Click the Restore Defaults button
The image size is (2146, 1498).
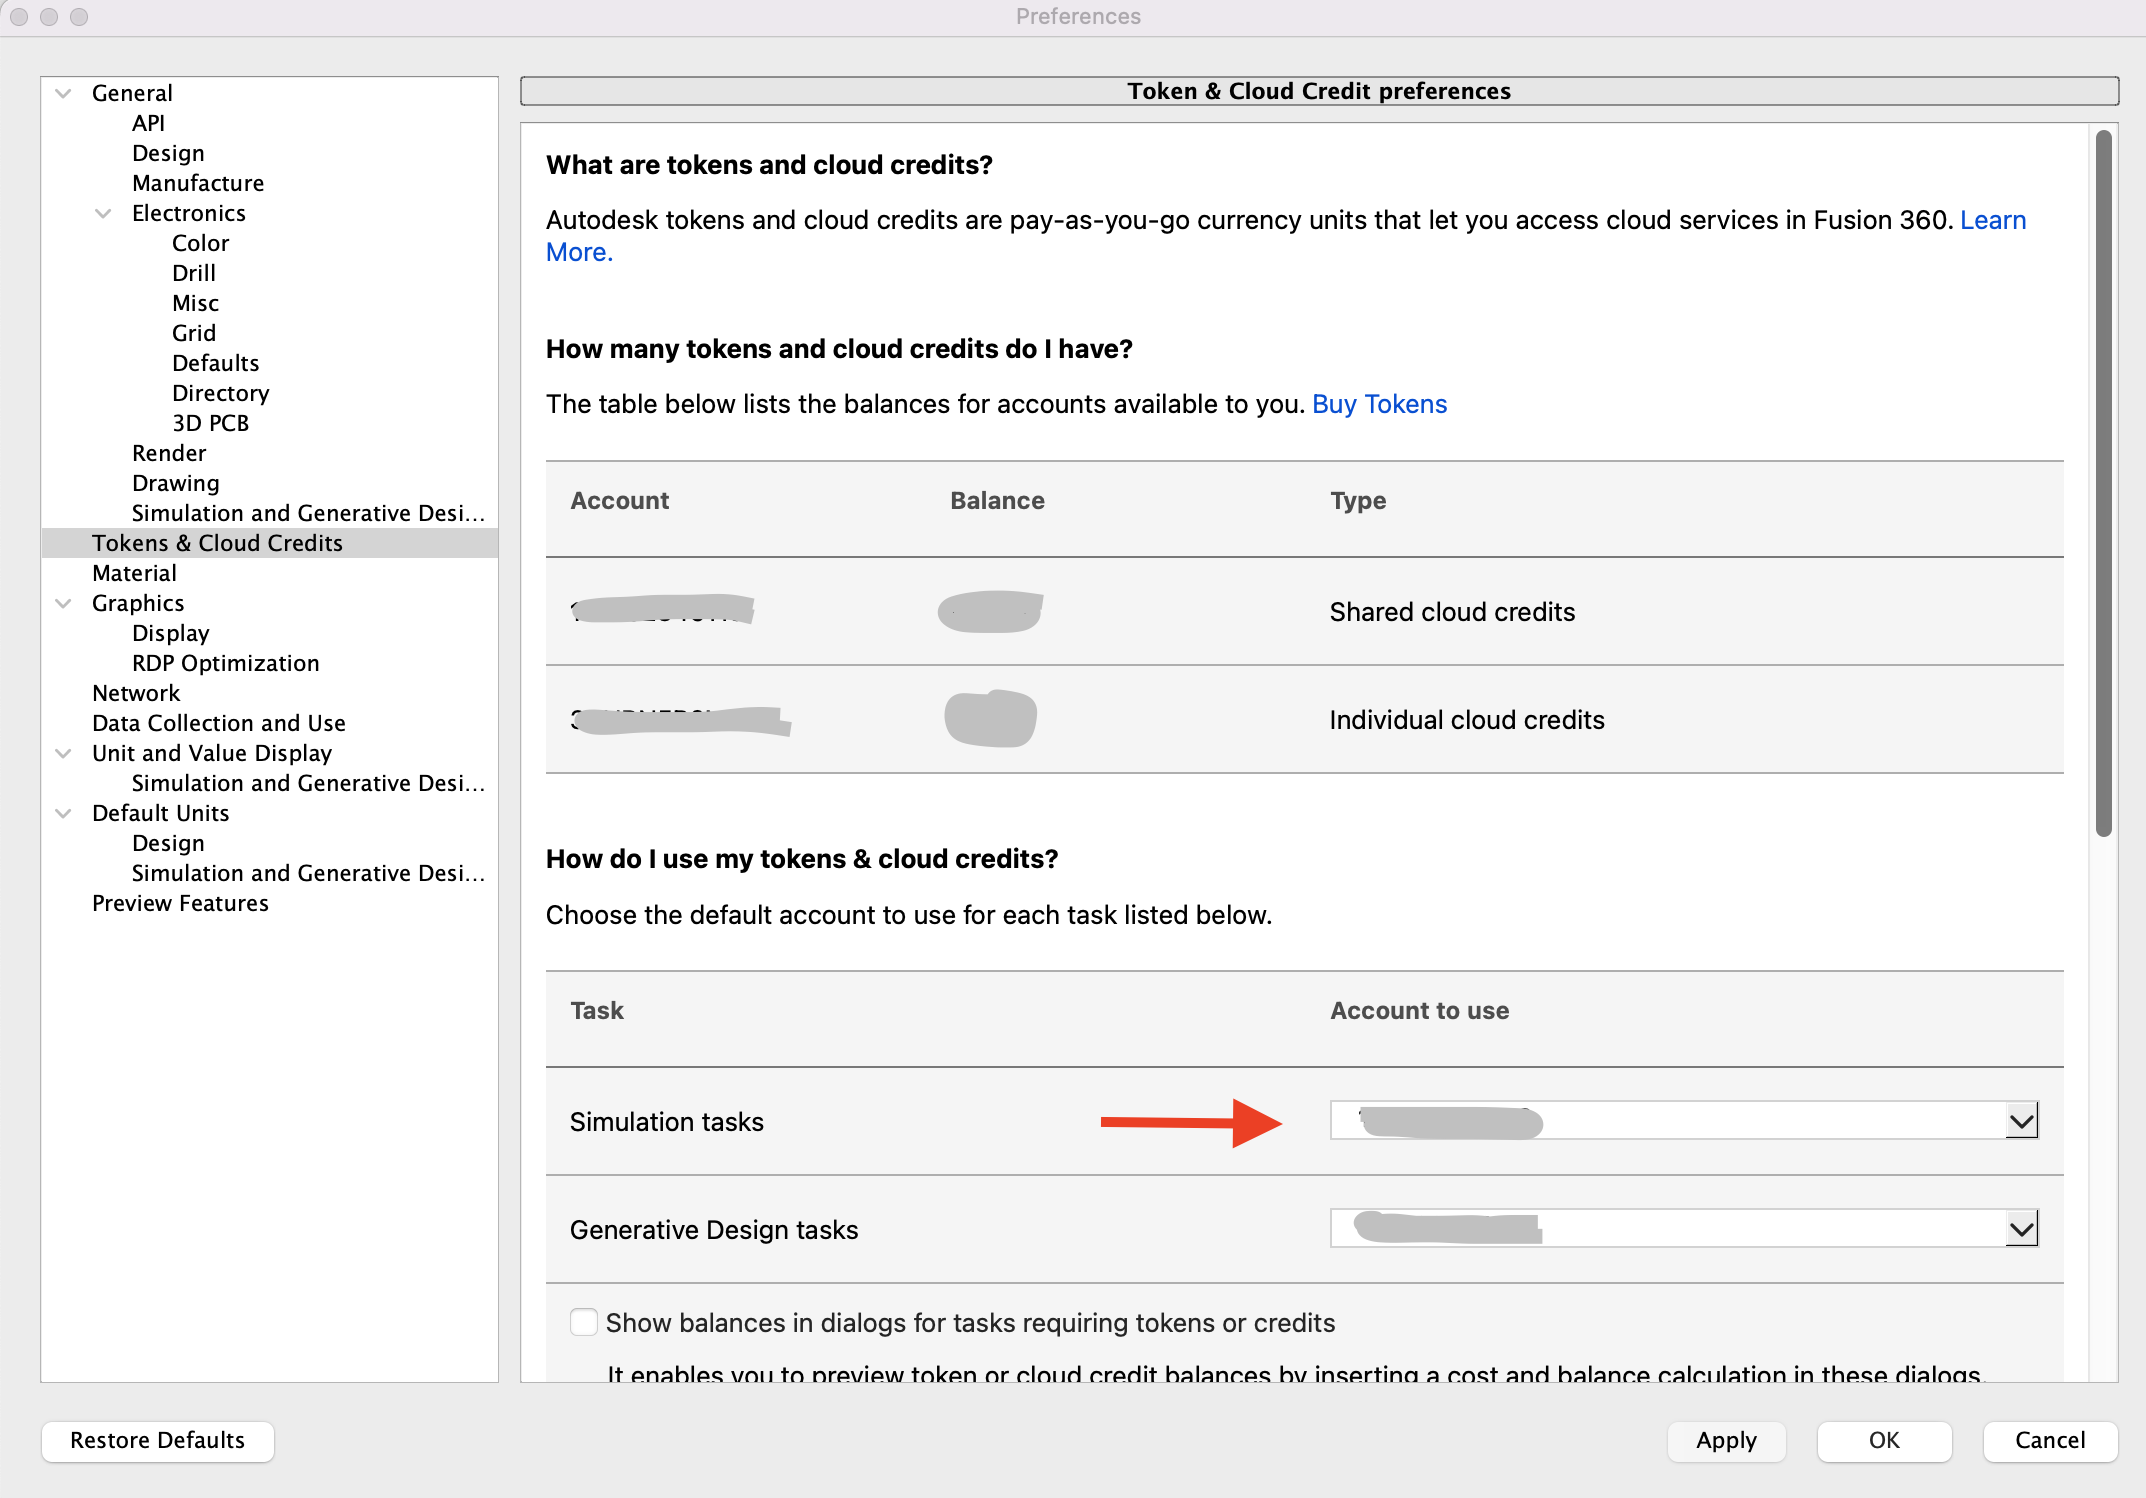click(x=157, y=1440)
